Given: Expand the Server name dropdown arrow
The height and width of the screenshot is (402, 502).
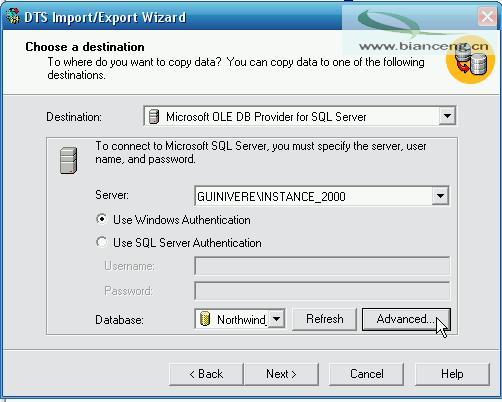Looking at the screenshot, I should 440,196.
